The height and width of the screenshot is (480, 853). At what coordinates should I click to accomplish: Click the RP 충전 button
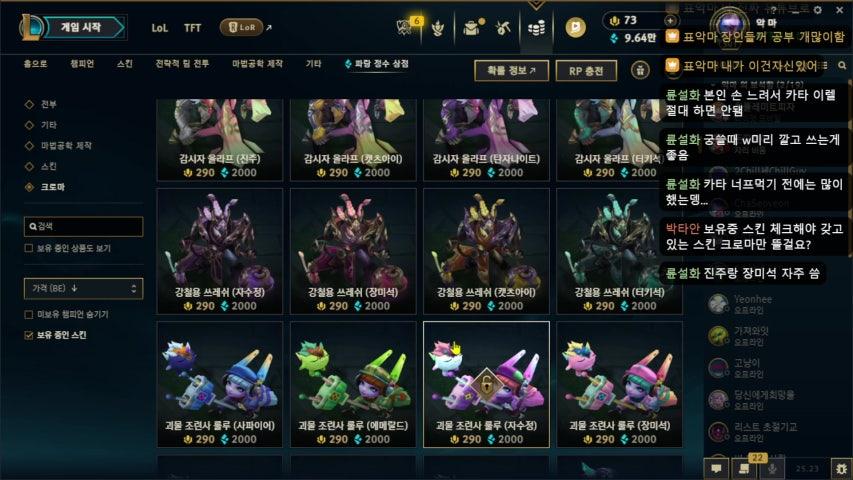[586, 71]
